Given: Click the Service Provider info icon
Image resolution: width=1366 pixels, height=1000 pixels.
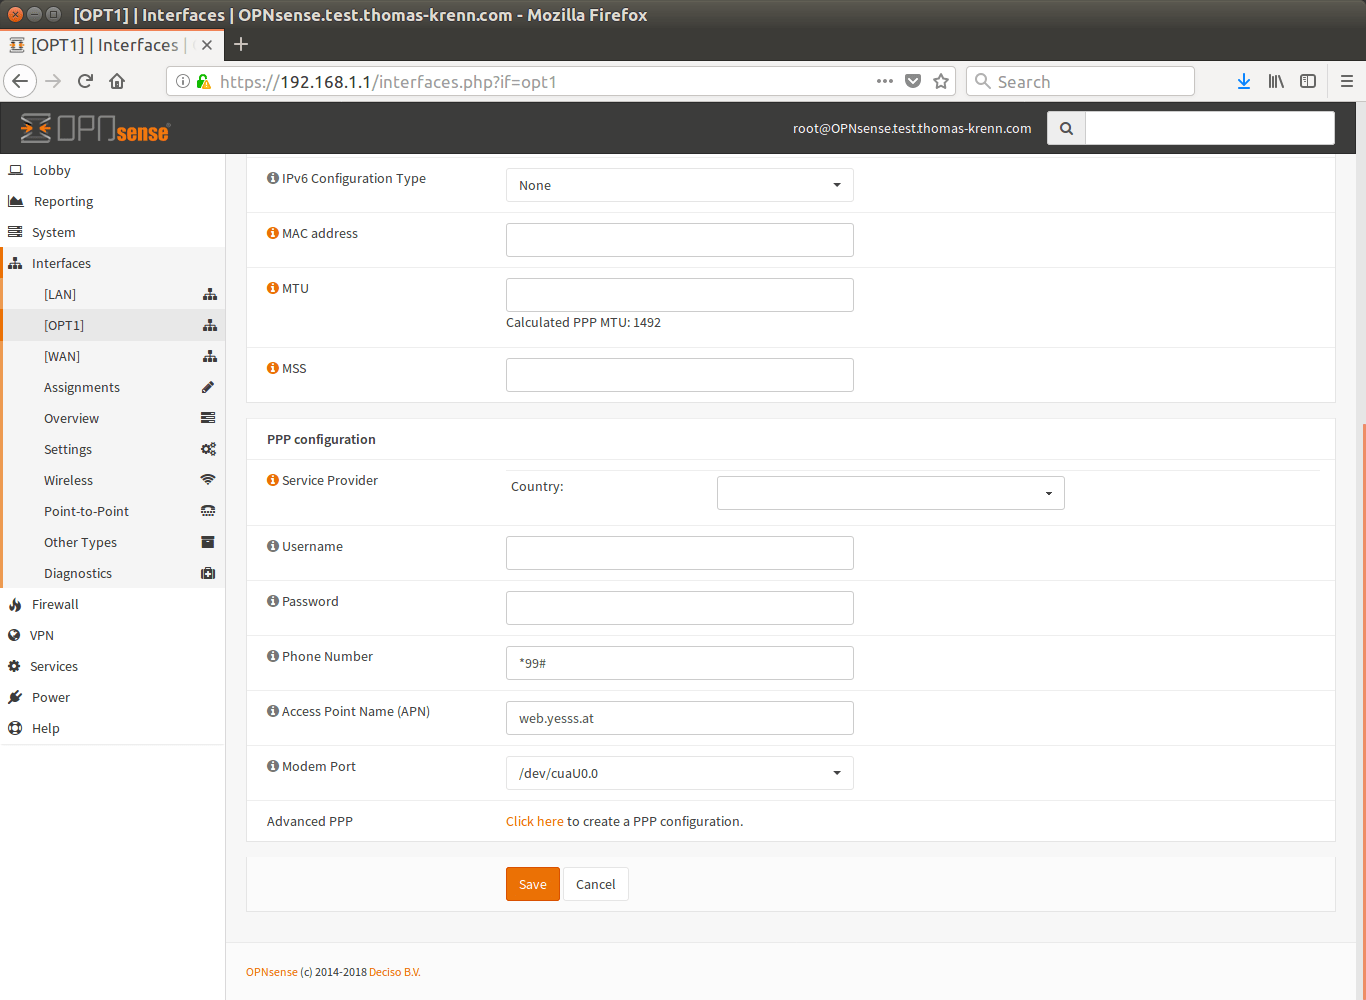Looking at the screenshot, I should coord(273,480).
